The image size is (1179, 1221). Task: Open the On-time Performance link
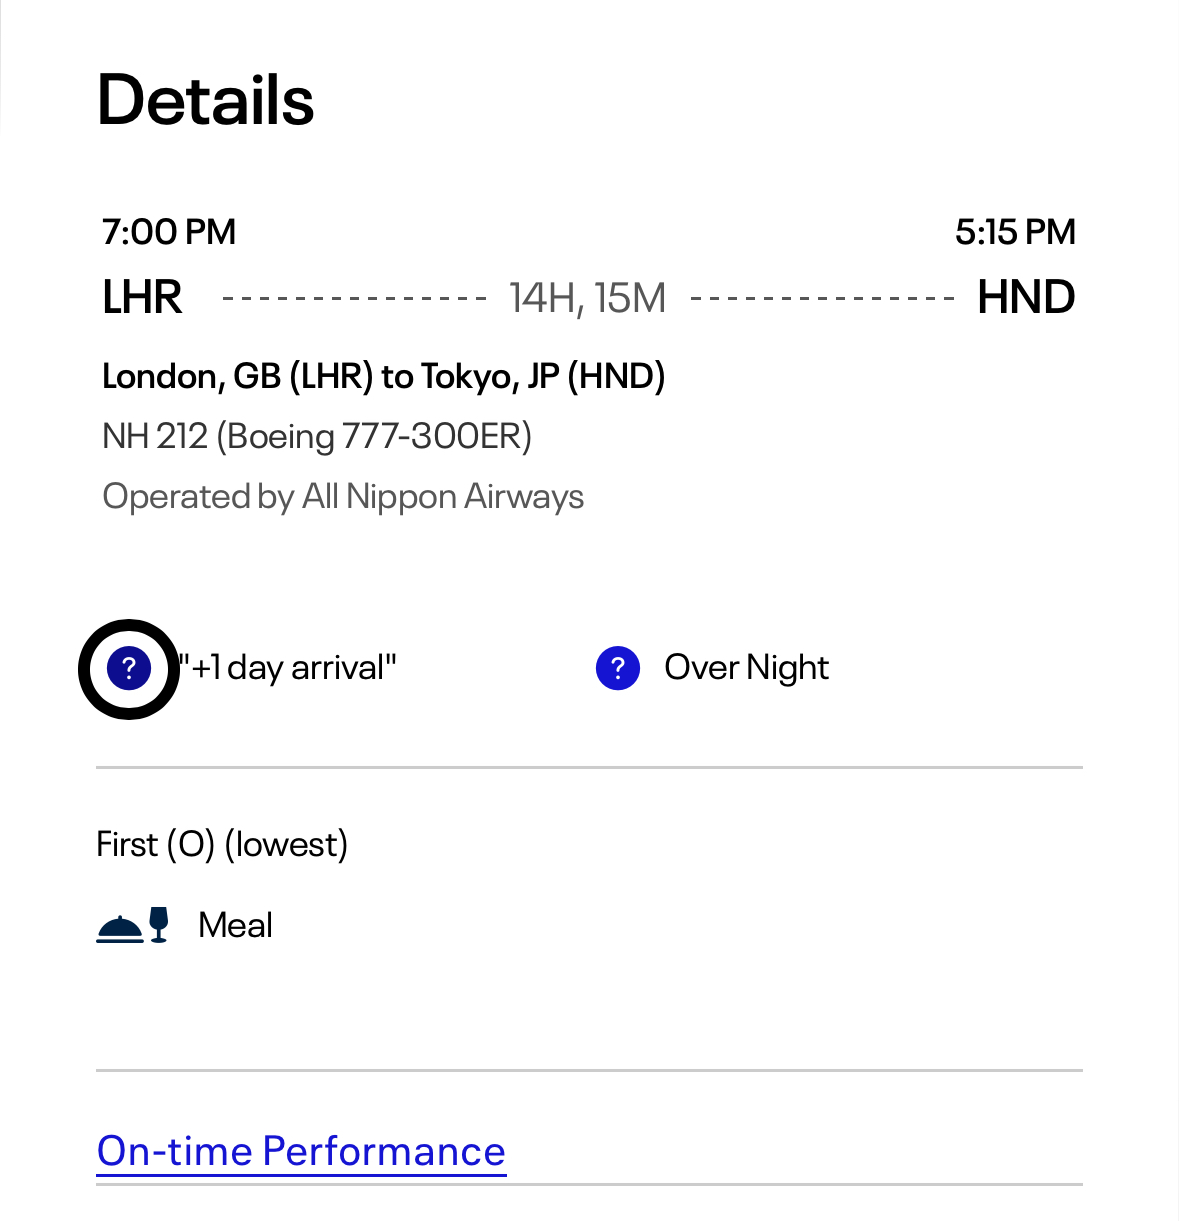301,1151
